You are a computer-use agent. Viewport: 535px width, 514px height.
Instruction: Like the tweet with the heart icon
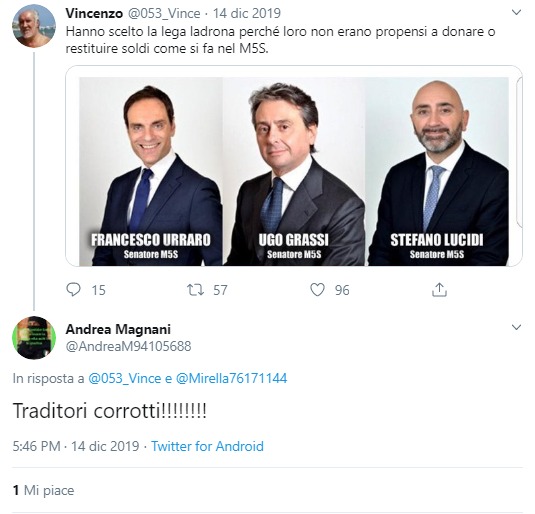(x=317, y=290)
